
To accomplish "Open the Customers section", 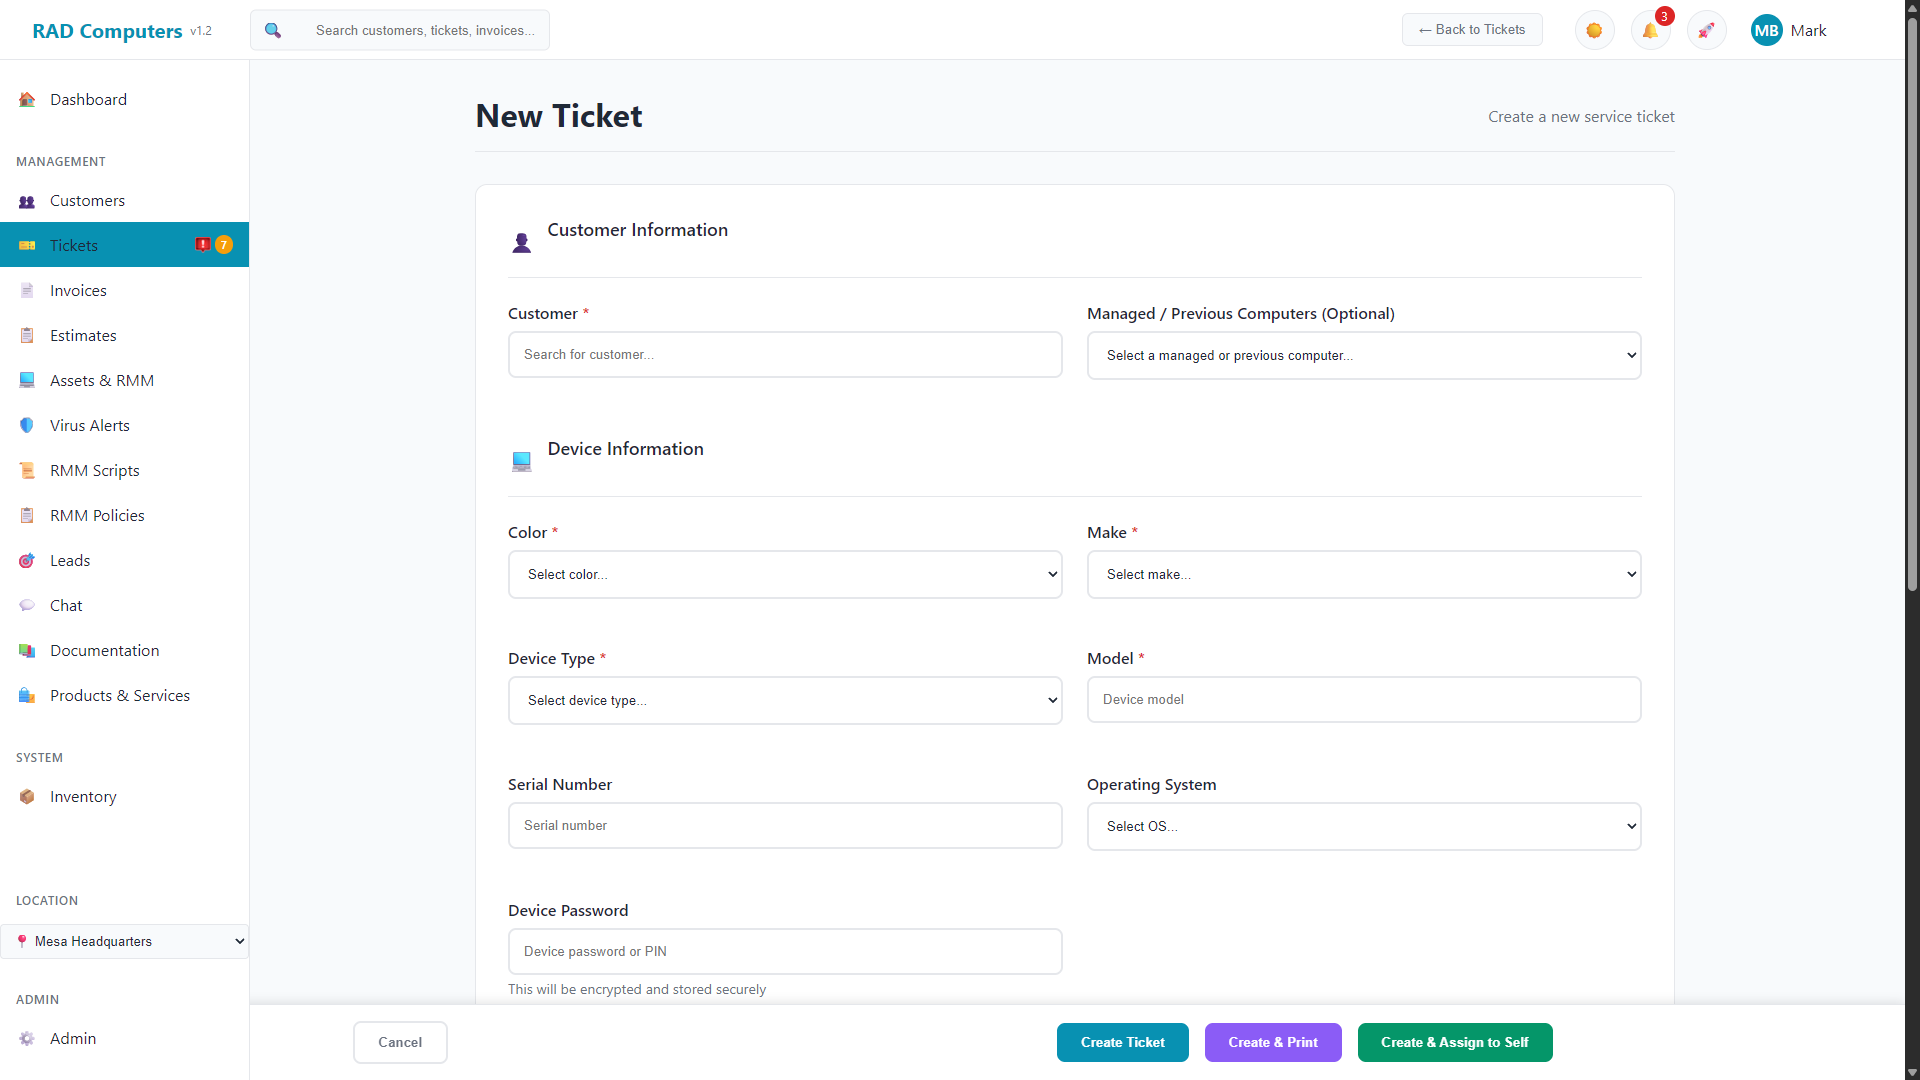I will [x=87, y=200].
